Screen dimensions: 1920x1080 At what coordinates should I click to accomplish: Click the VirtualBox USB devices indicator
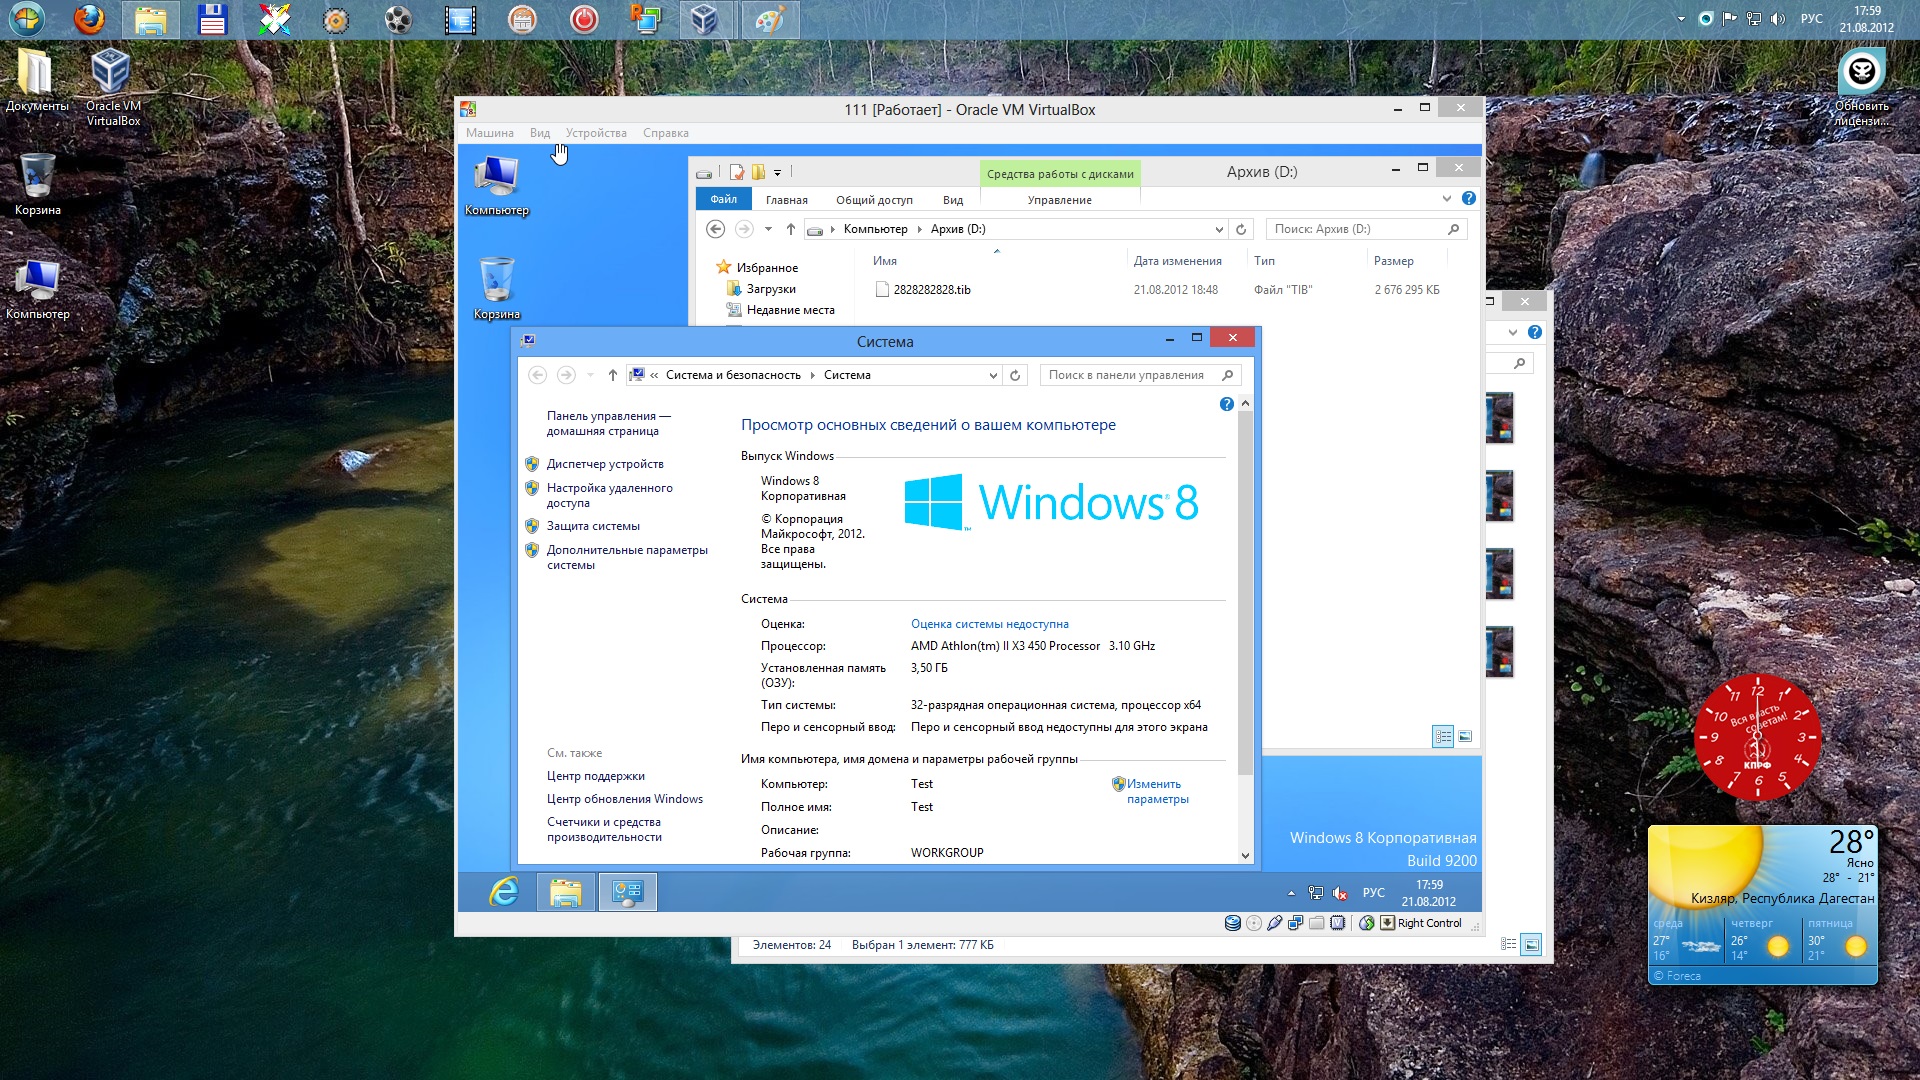(x=1275, y=923)
